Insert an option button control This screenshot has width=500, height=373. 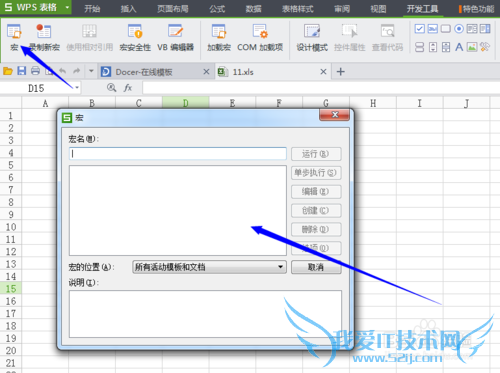[459, 29]
